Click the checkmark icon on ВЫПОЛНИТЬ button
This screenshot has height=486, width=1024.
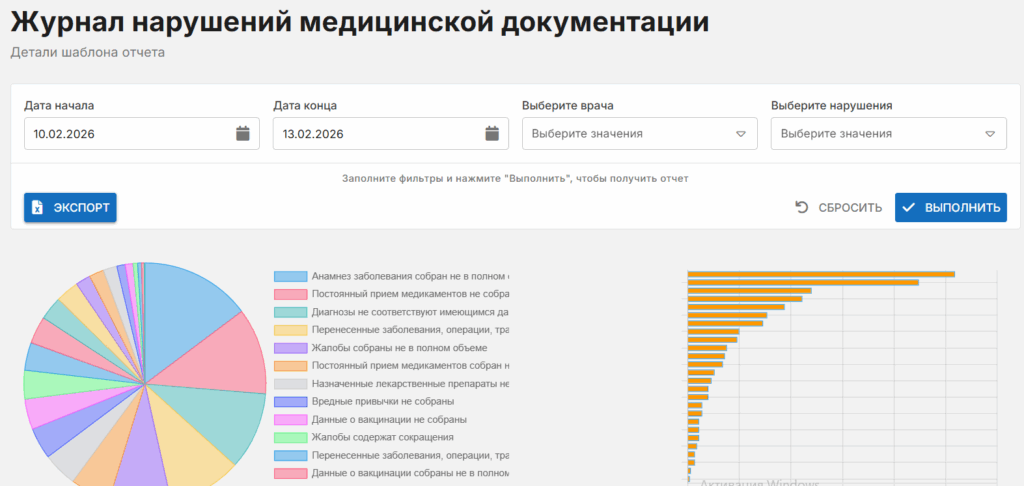908,208
